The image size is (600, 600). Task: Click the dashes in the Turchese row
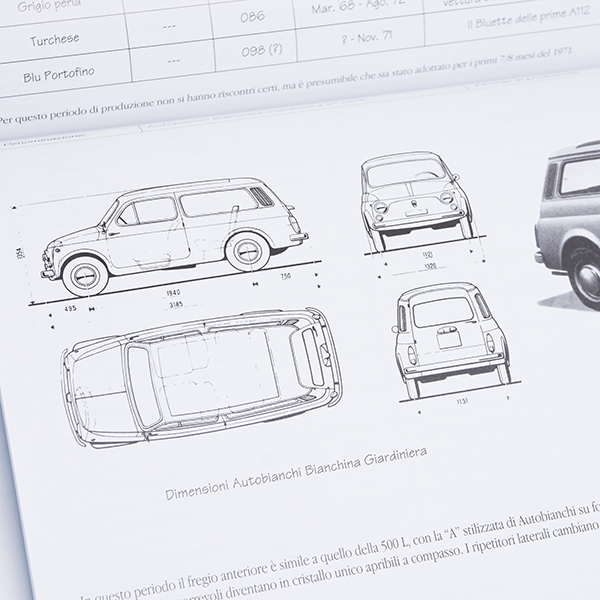169,26
